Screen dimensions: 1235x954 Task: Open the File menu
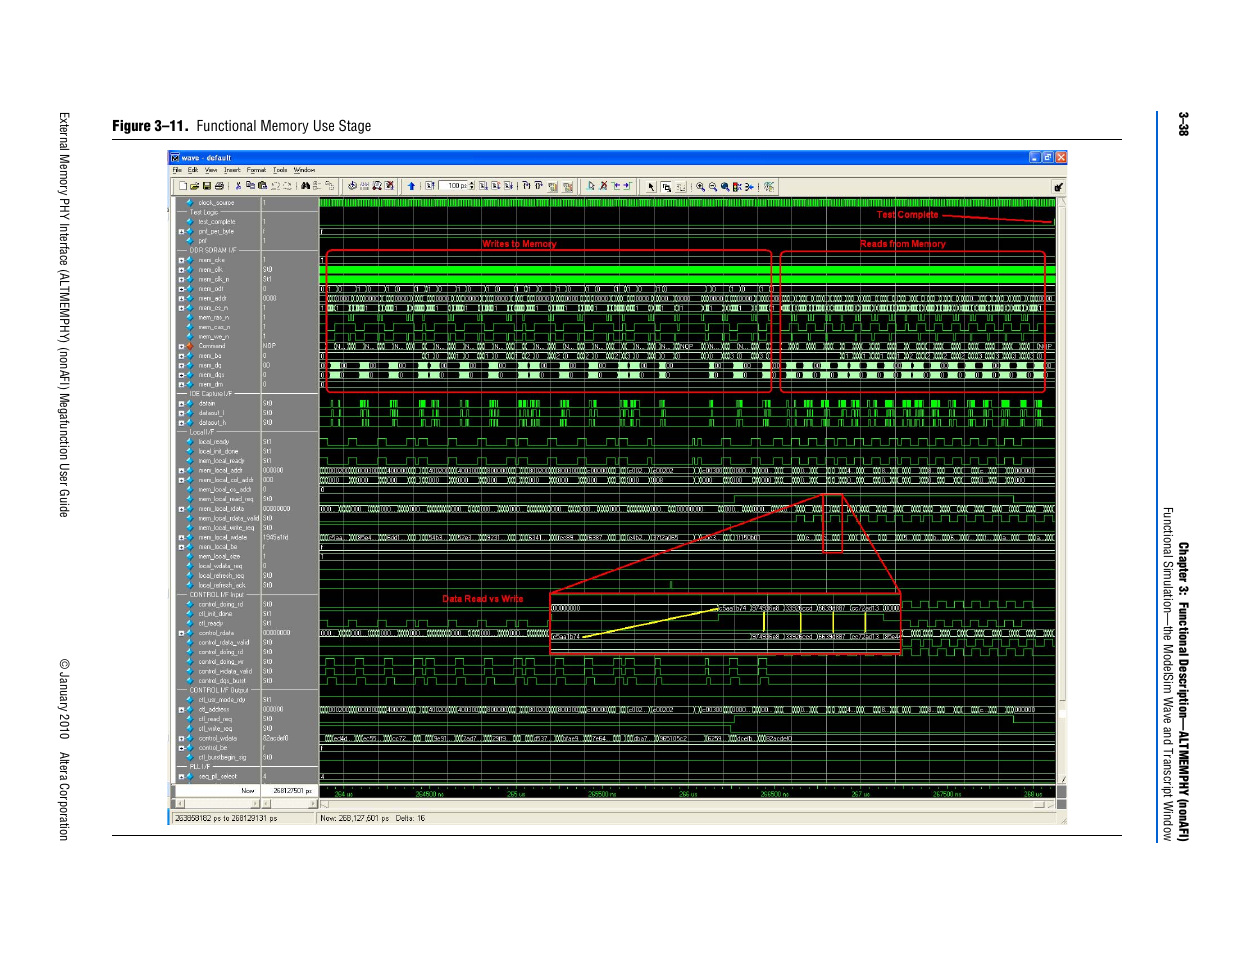pyautogui.click(x=177, y=170)
